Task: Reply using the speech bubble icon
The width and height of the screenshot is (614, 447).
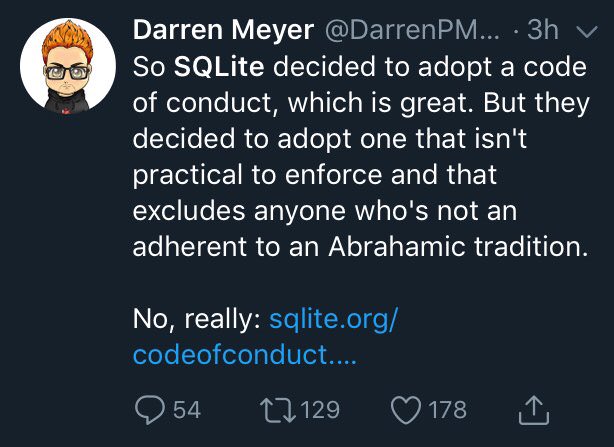Action: point(150,410)
